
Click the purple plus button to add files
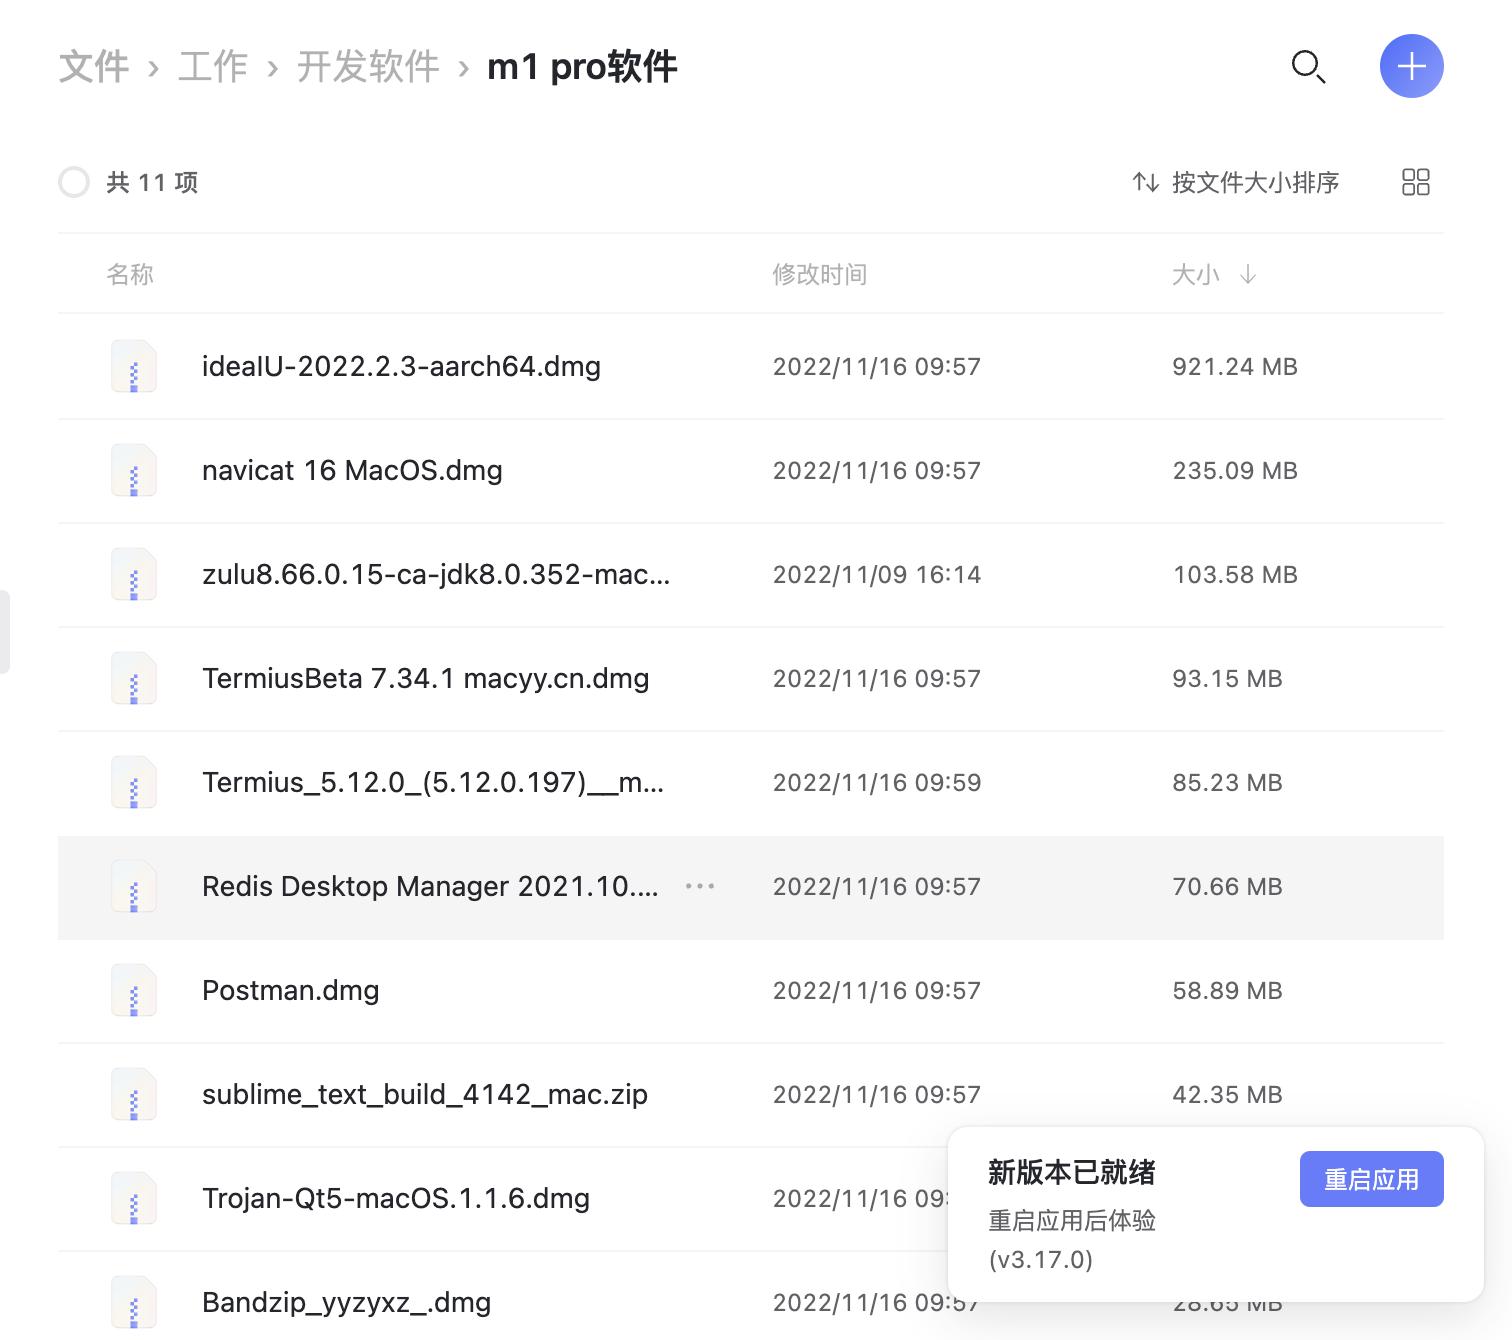click(x=1411, y=66)
